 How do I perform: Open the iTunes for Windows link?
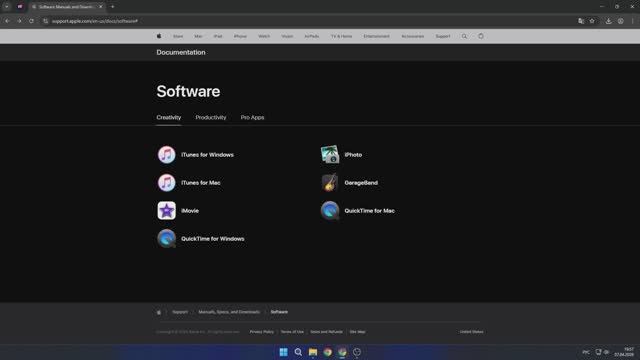(207, 155)
